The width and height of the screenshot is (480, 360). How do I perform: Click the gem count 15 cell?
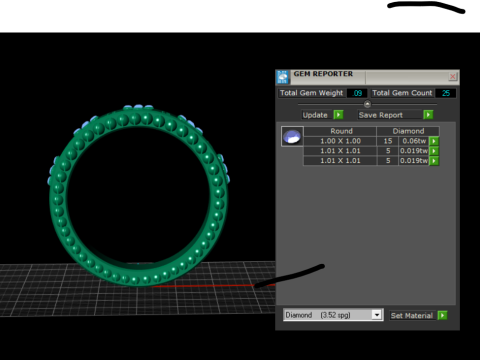tap(388, 141)
